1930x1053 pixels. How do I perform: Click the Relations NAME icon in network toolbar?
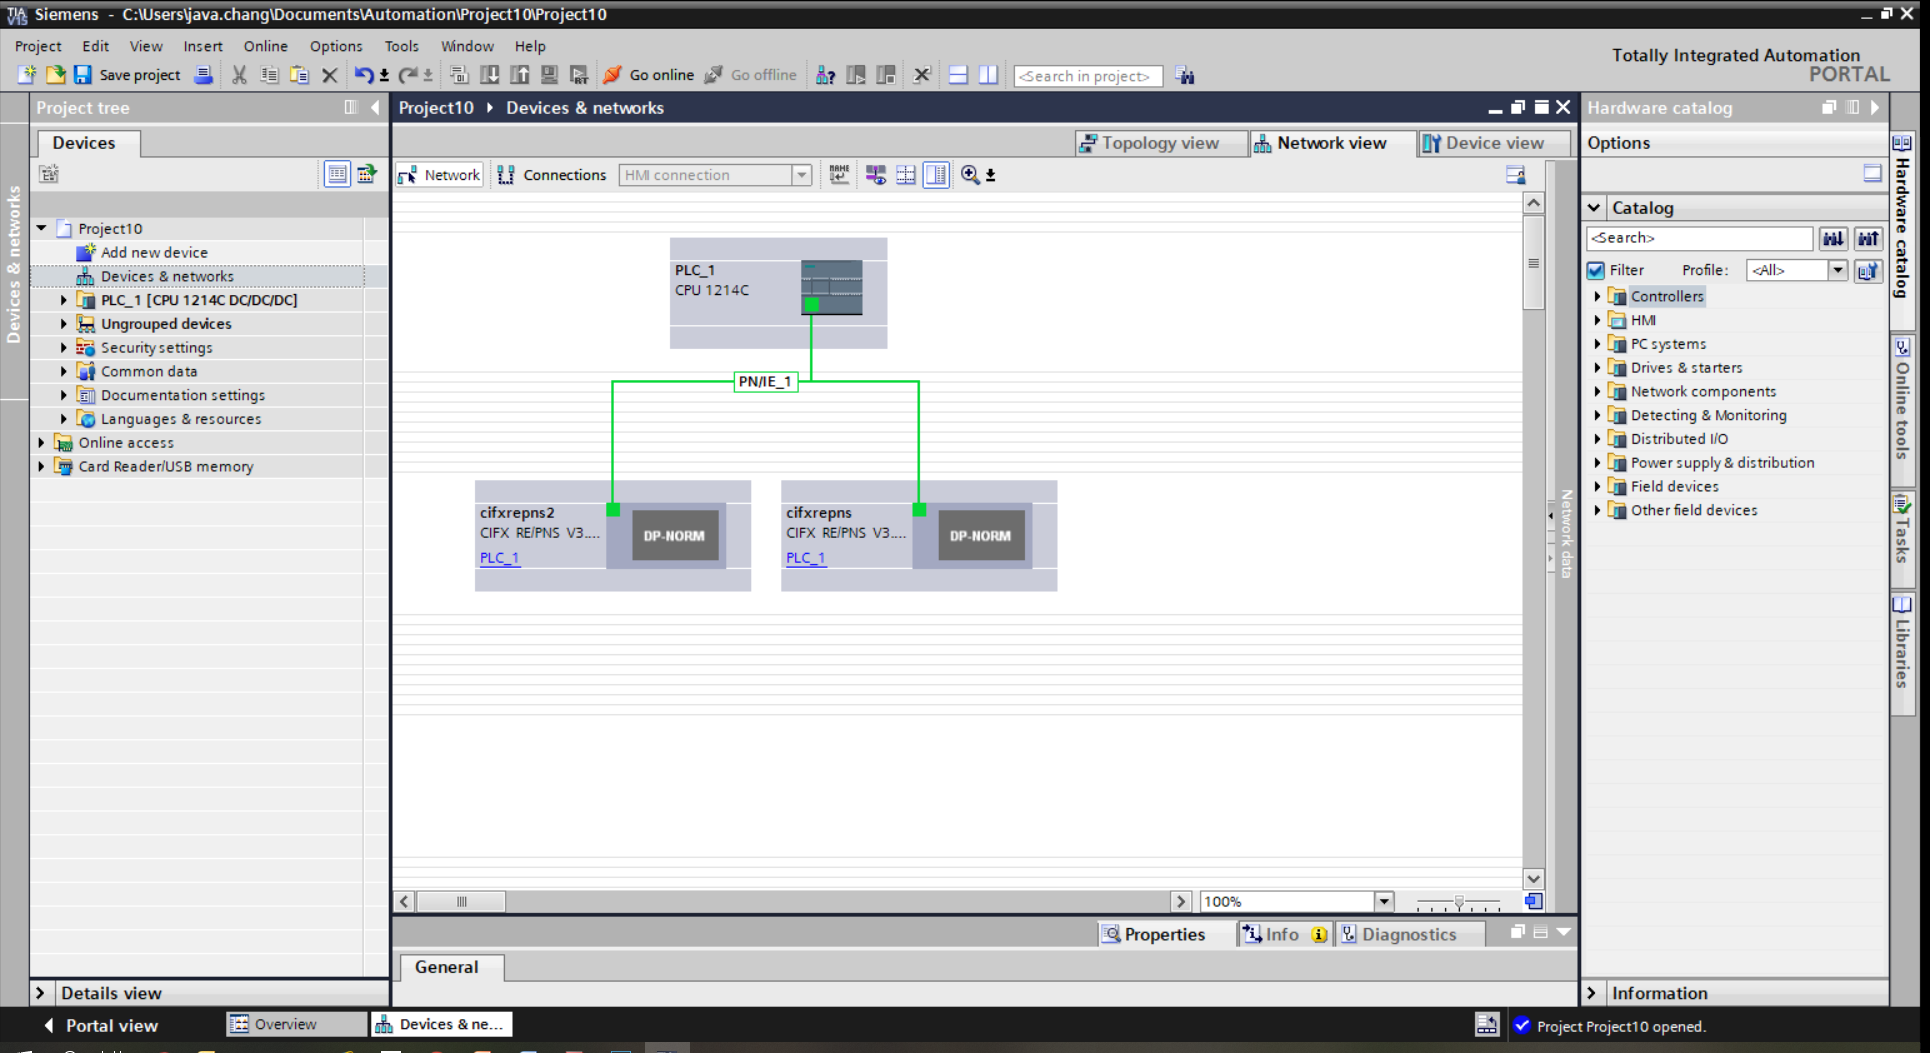(x=839, y=175)
